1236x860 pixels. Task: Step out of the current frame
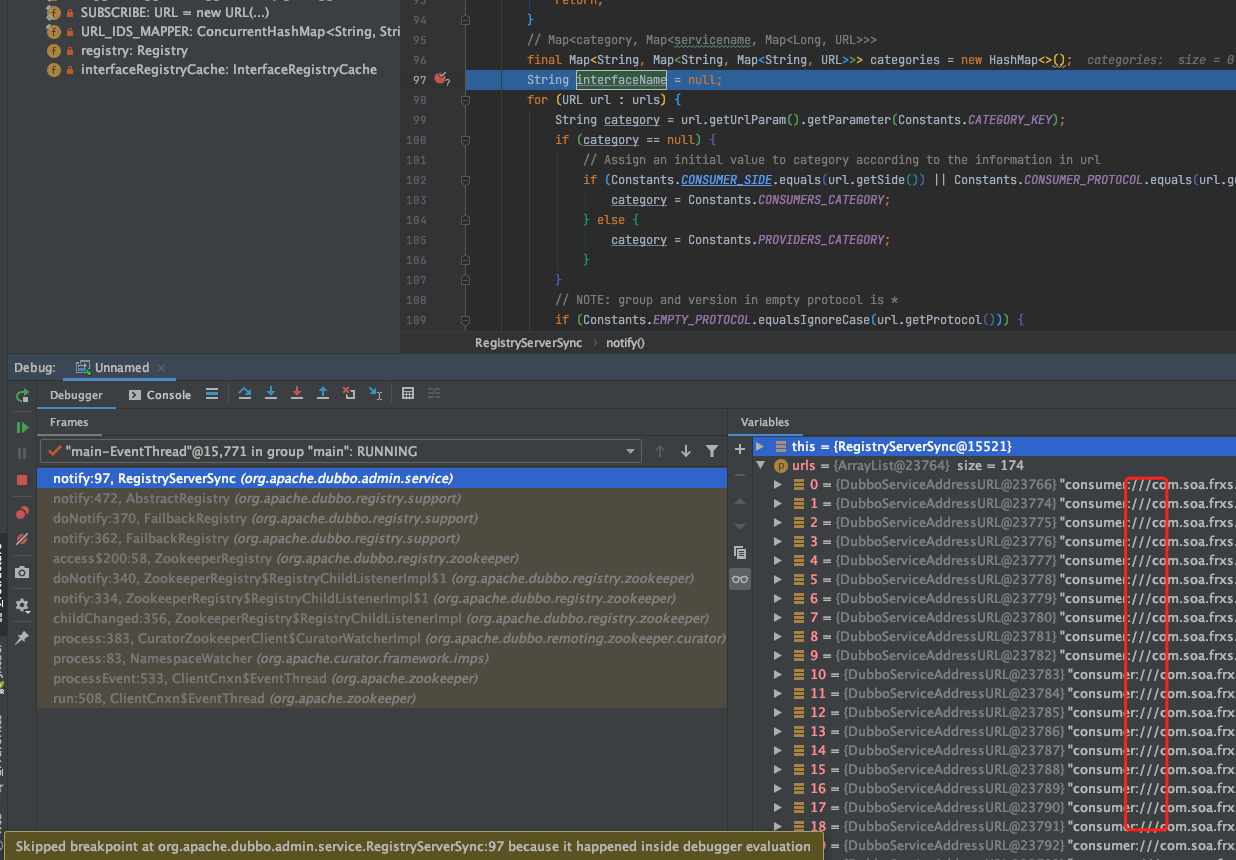(322, 393)
